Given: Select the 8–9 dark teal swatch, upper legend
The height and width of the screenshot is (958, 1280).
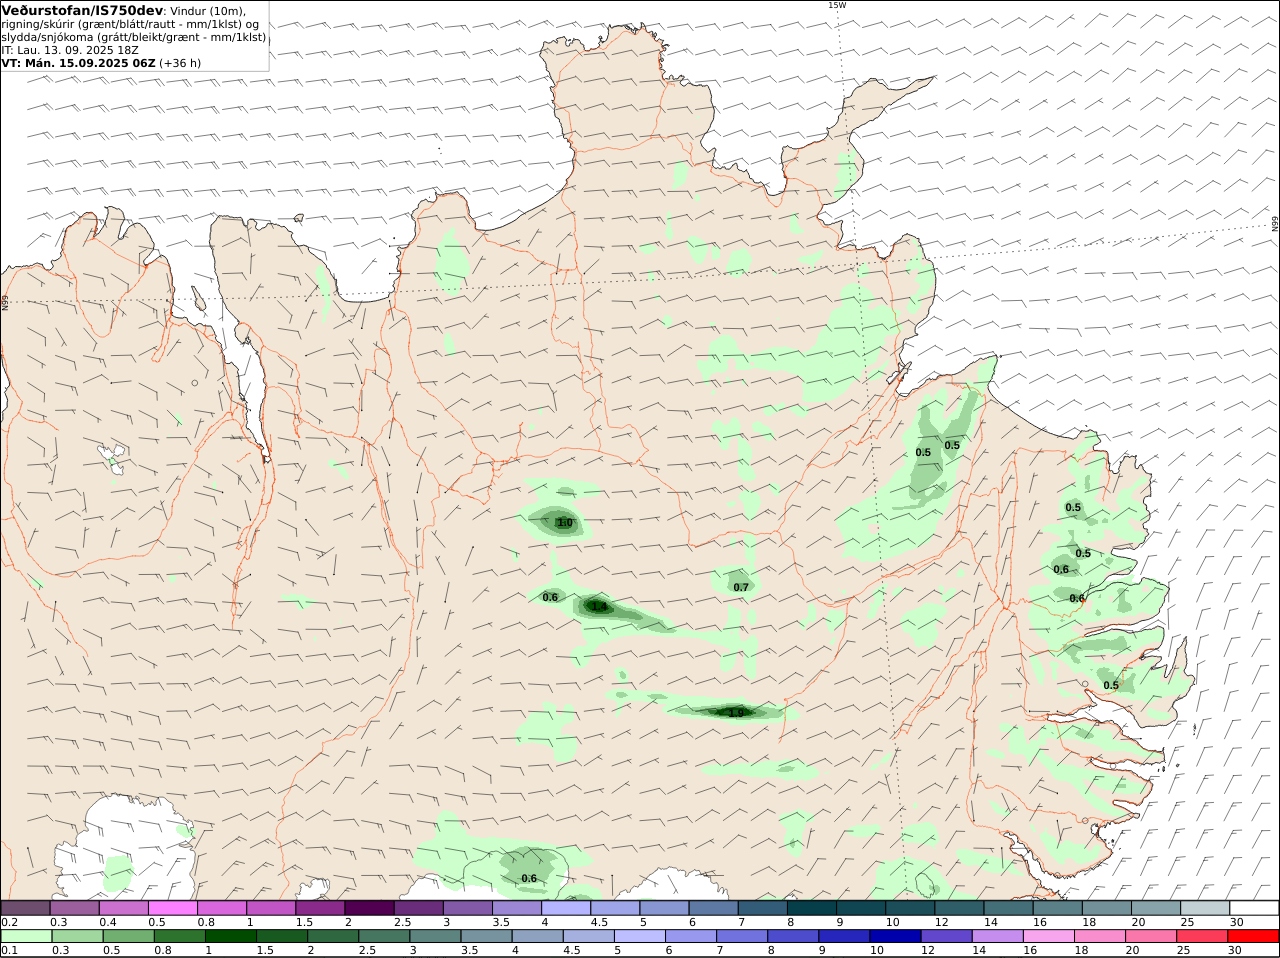Looking at the screenshot, I should point(812,907).
